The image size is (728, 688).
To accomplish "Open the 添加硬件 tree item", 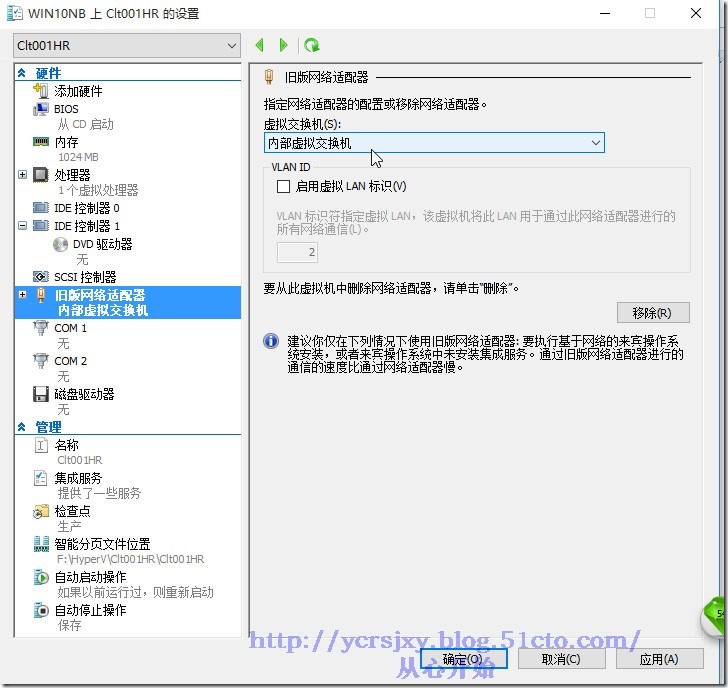I will (78, 91).
